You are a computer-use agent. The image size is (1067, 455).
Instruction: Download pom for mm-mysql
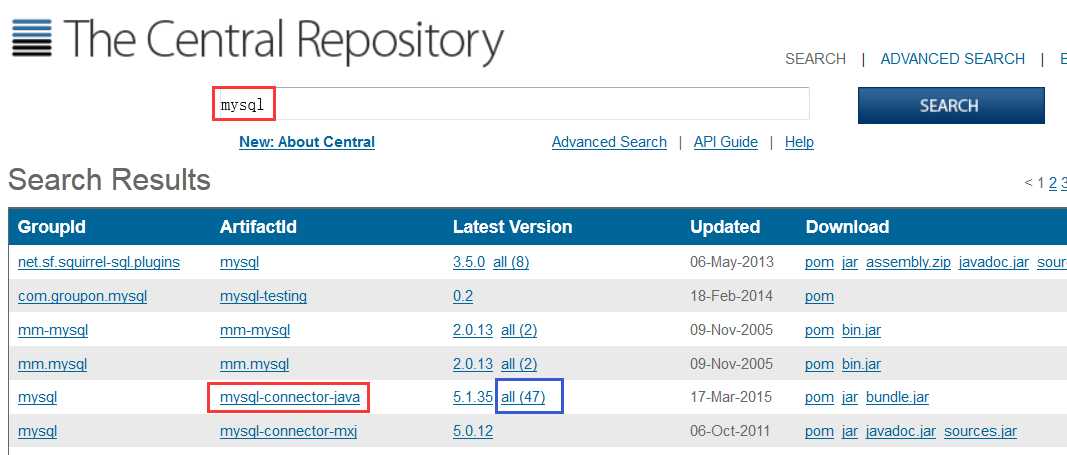pos(819,331)
